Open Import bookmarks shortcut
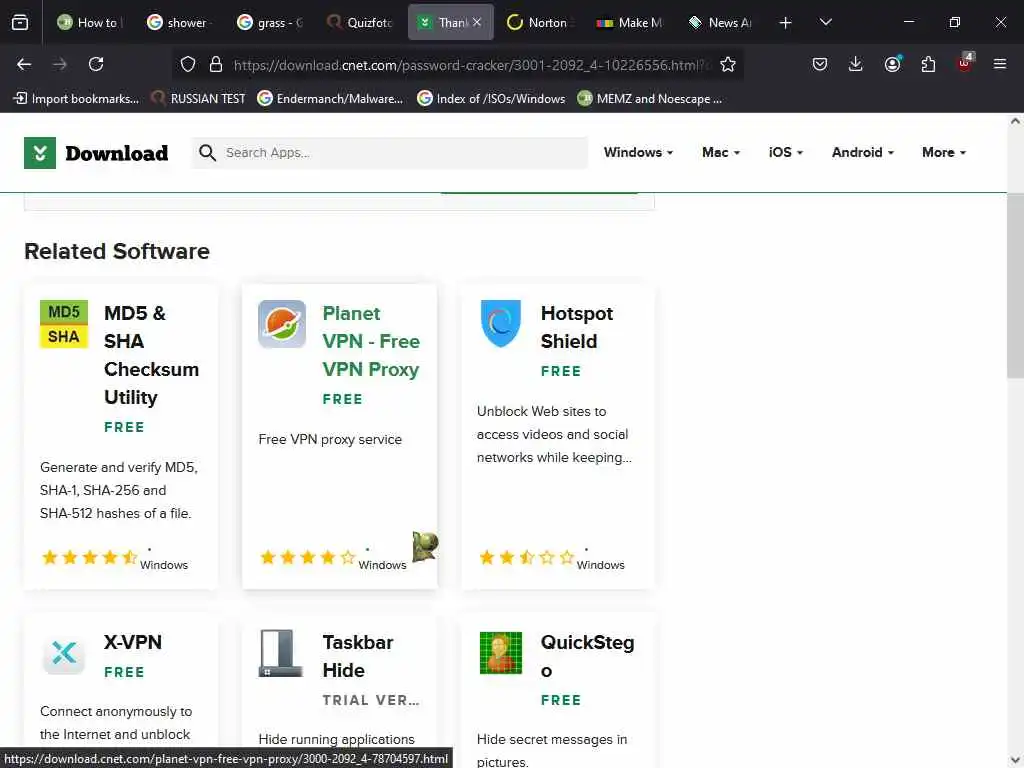Image resolution: width=1024 pixels, height=768 pixels. click(76, 99)
